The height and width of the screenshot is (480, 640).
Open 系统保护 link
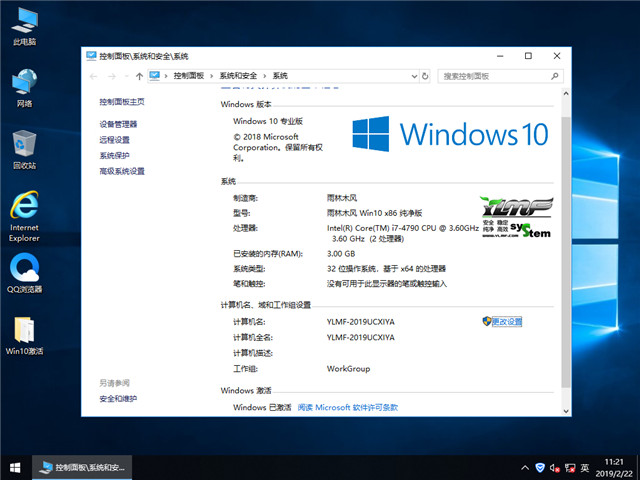(x=114, y=156)
